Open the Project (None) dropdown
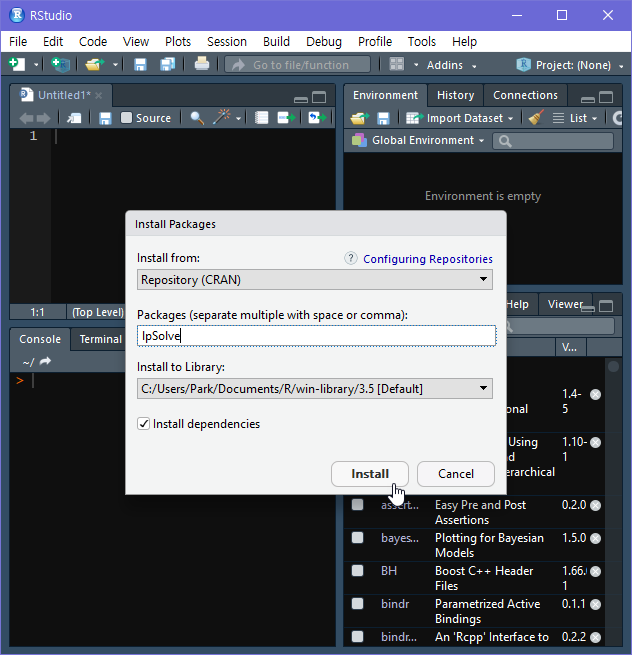 tap(570, 65)
